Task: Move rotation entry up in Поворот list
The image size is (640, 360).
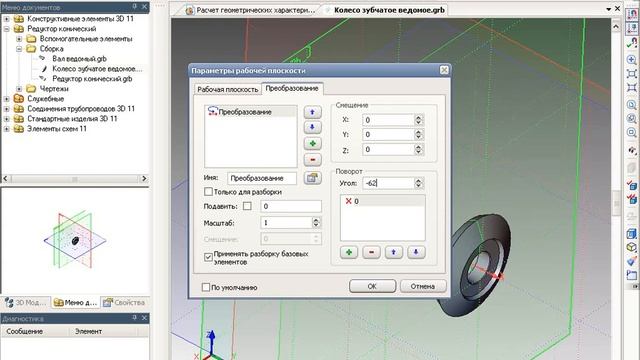Action: click(x=393, y=252)
